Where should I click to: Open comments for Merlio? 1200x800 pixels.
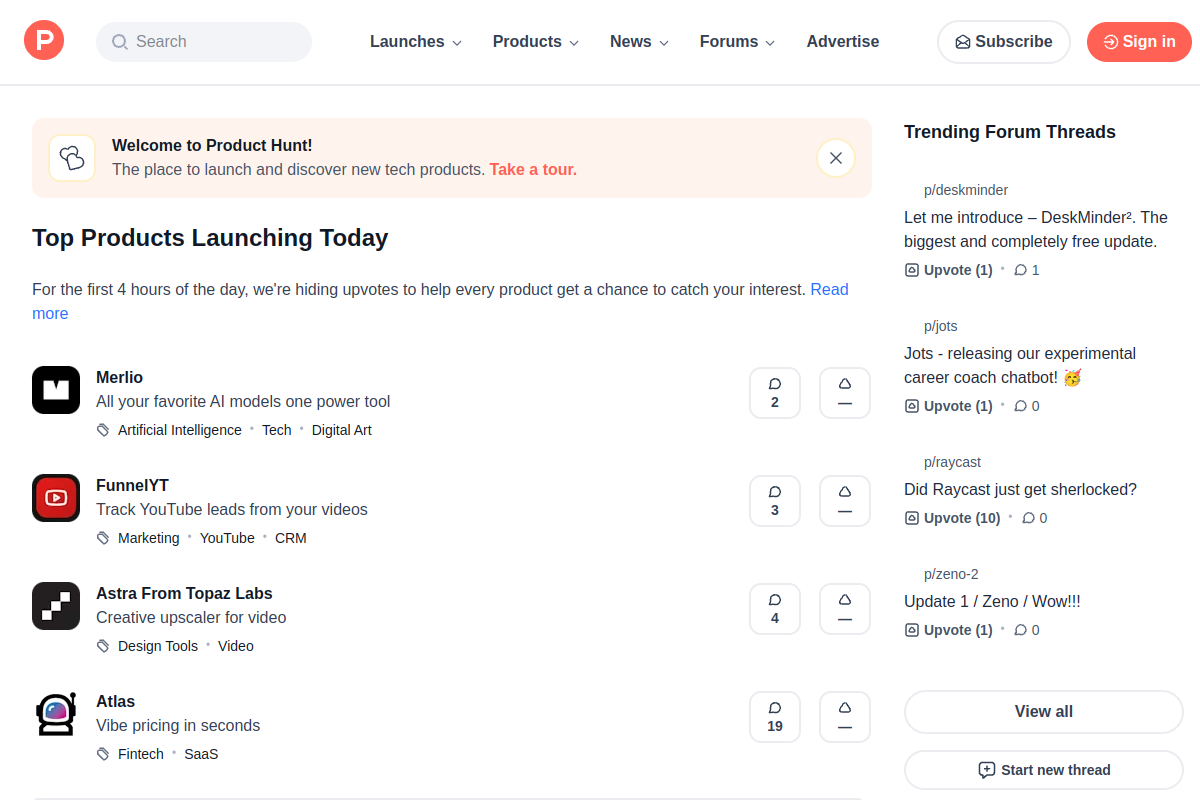[x=775, y=393]
